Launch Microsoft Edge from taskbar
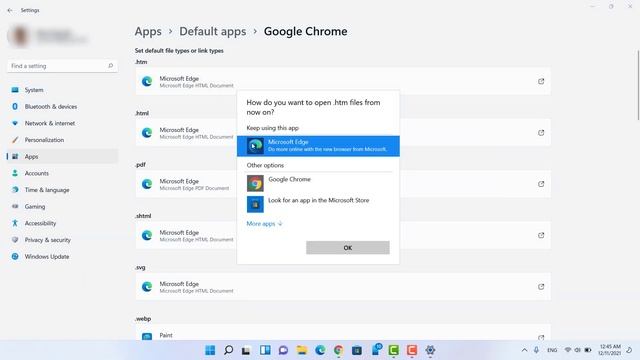Viewport: 640px width, 360px height. click(x=320, y=350)
